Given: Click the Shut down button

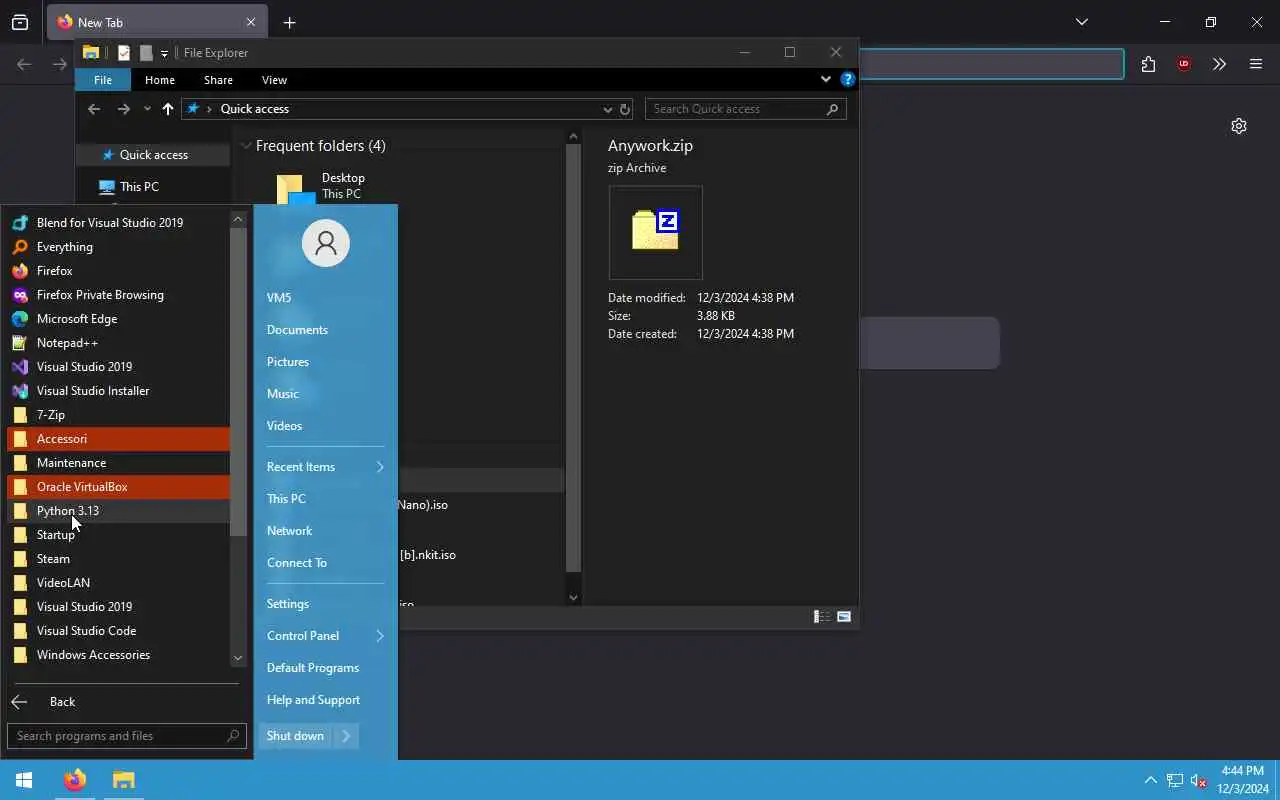Looking at the screenshot, I should pyautogui.click(x=296, y=736).
